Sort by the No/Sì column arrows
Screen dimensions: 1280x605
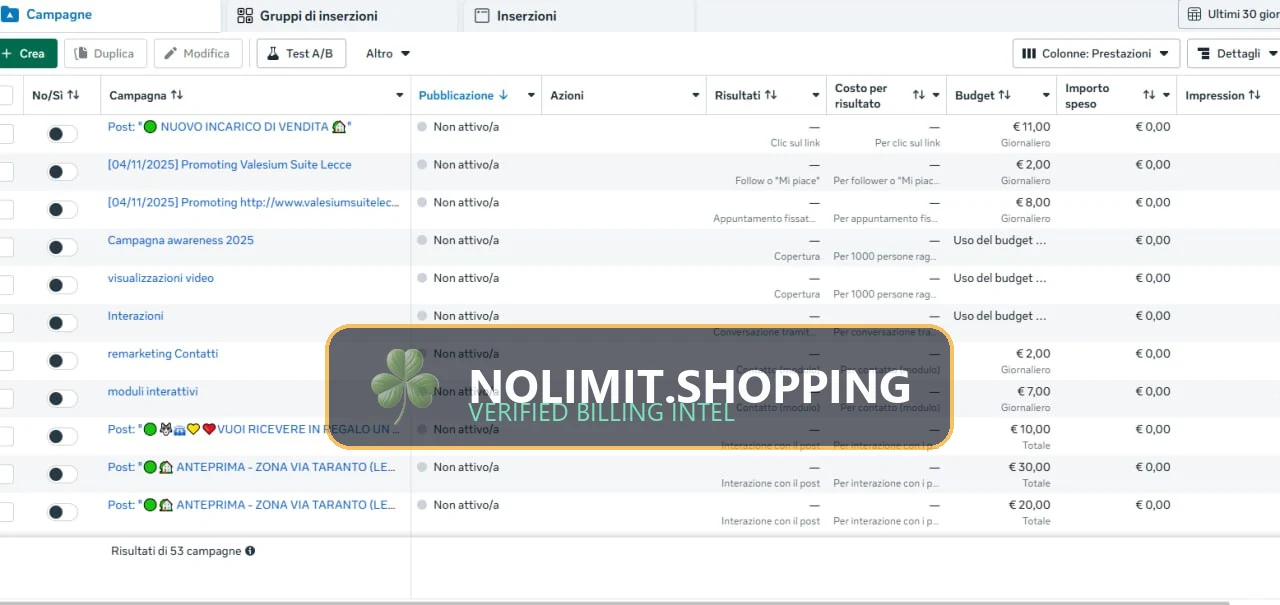tap(73, 95)
